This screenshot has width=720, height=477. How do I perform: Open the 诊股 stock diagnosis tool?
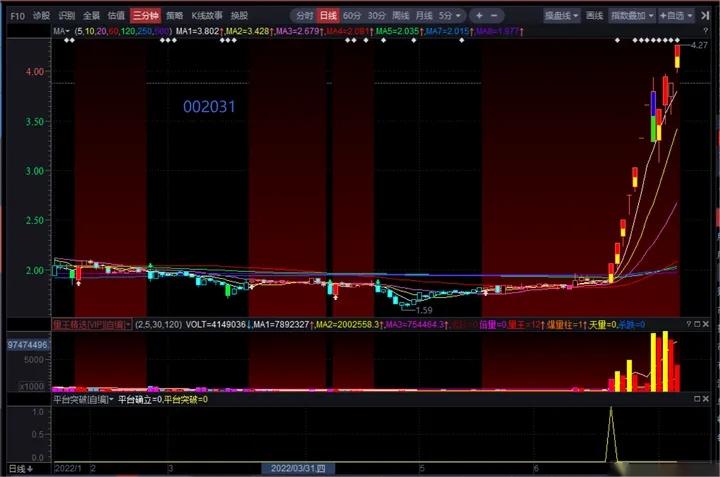[41, 16]
